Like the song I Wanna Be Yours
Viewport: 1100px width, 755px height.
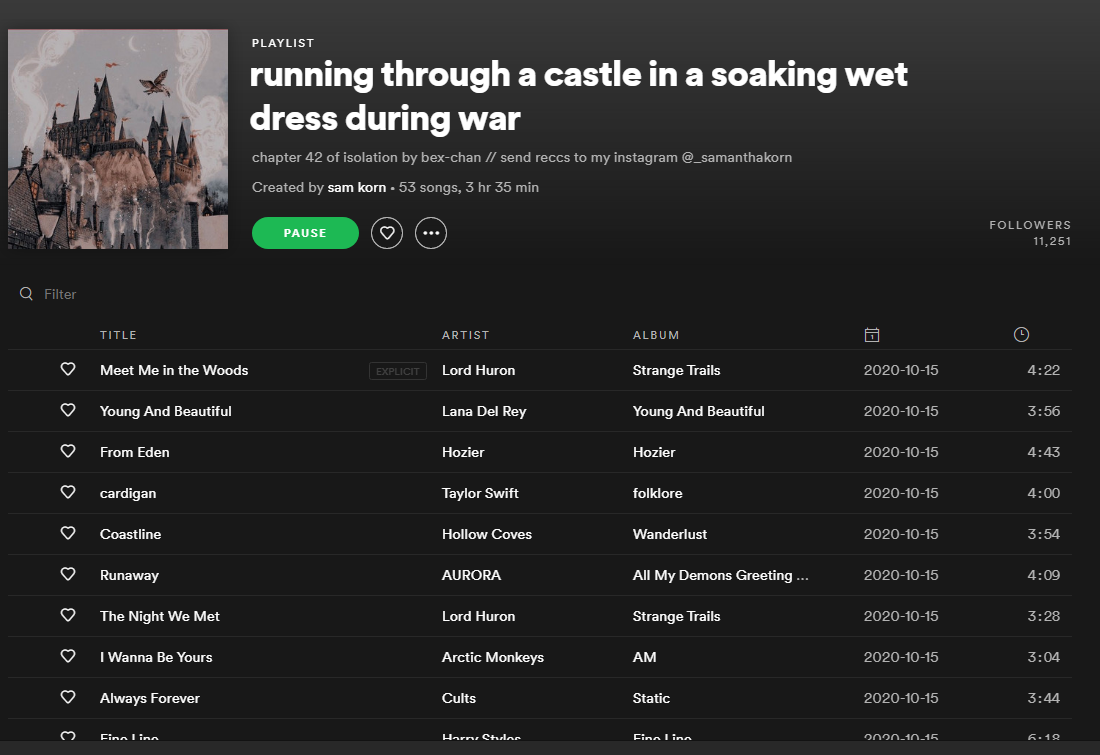pos(68,656)
